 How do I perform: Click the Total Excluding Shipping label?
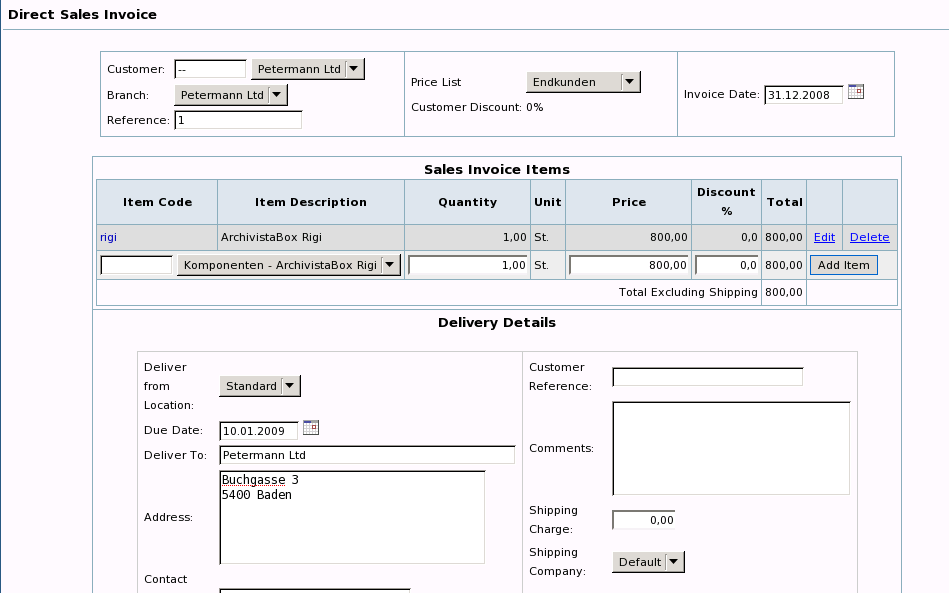[x=688, y=292]
